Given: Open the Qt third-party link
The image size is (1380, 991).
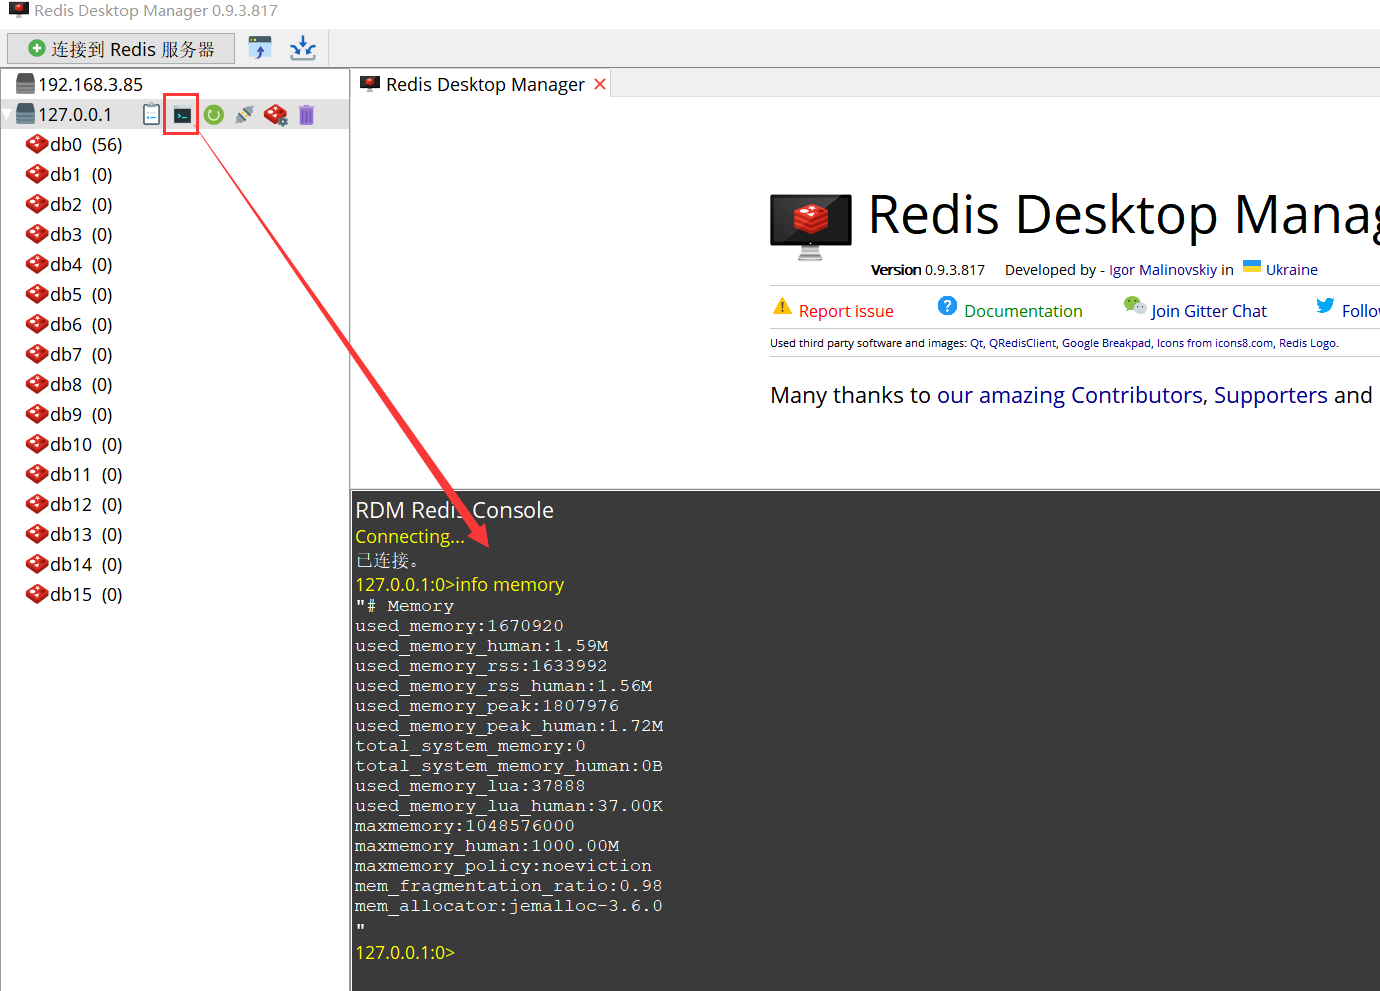Looking at the screenshot, I should [976, 343].
